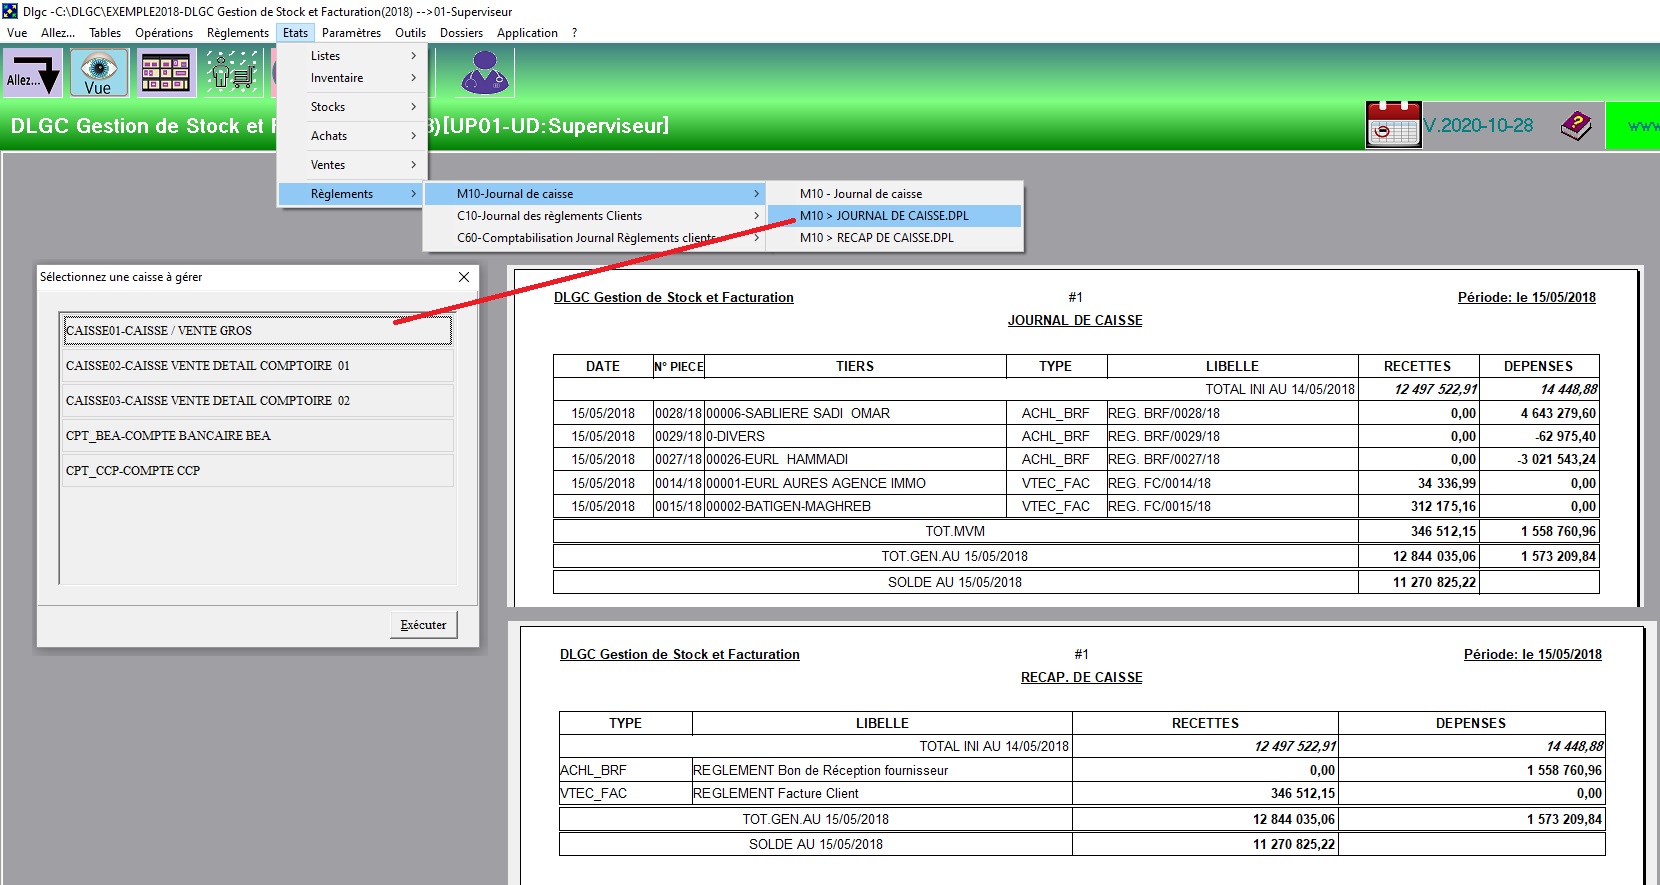Click the N° PIECE column header
Viewport: 1660px width, 885px height.
(x=679, y=367)
